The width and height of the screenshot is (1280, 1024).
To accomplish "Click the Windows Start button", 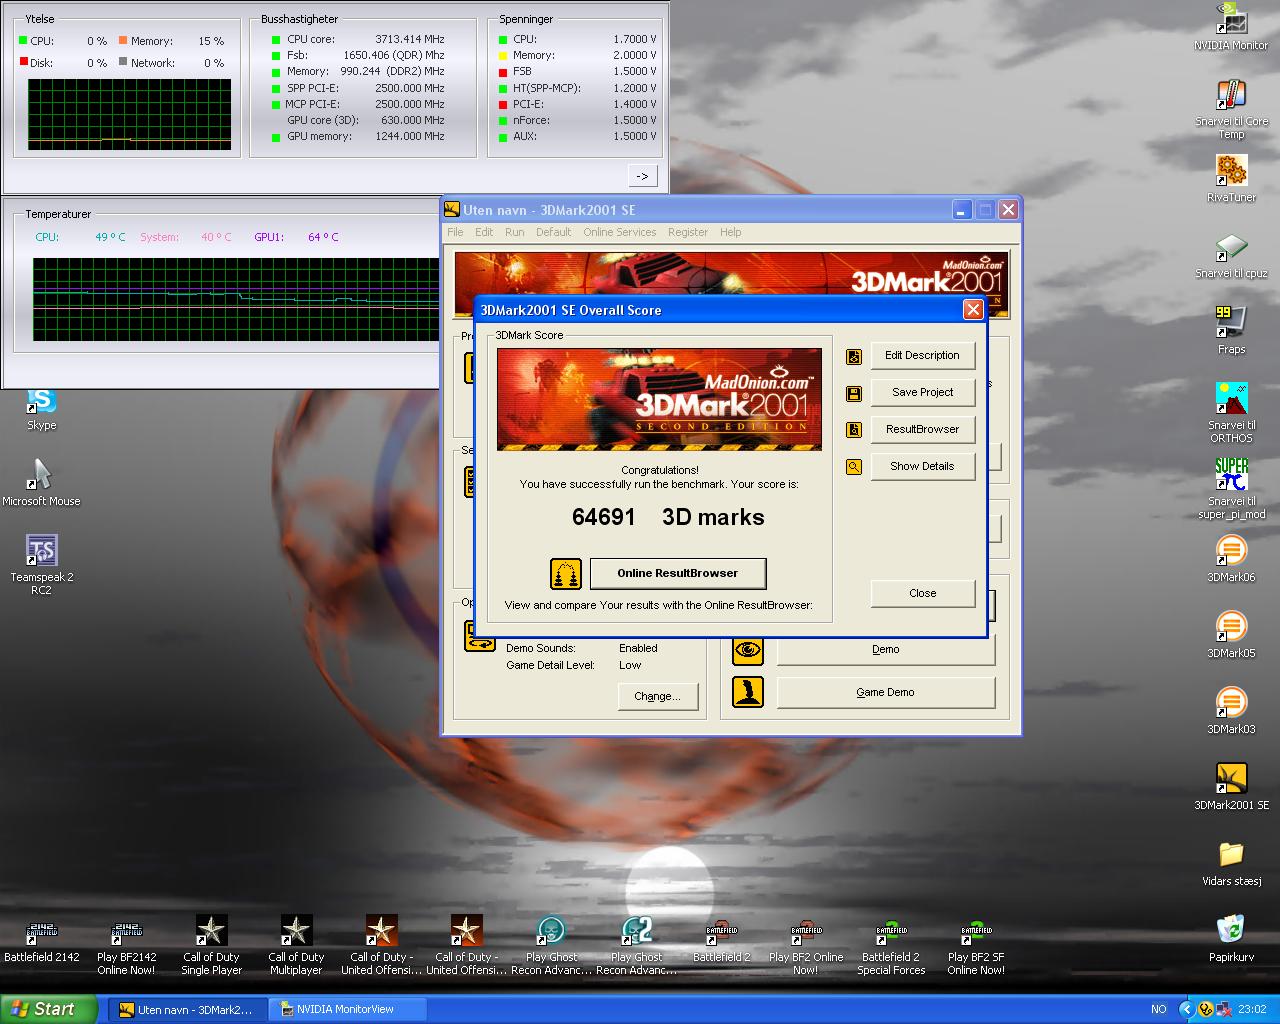I will tap(48, 1009).
